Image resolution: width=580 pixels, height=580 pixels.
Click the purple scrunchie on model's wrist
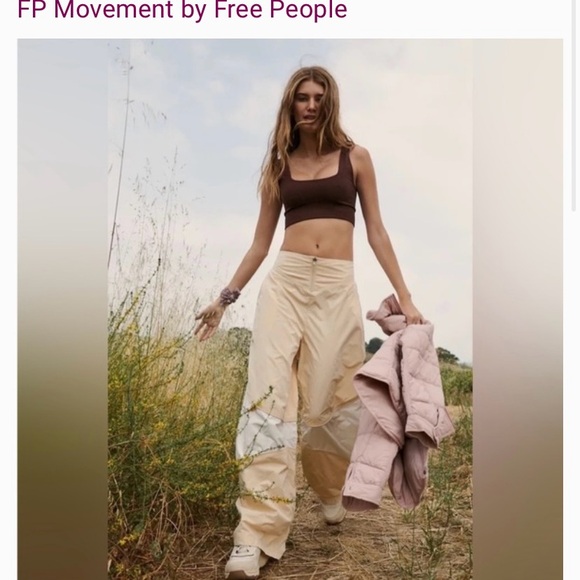coord(230,296)
